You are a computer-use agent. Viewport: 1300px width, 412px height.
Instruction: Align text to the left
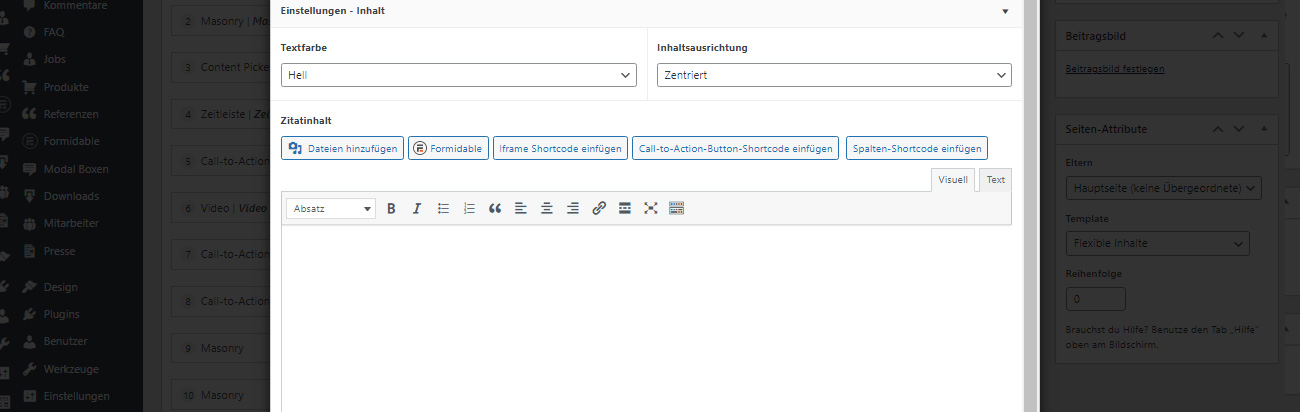pyautogui.click(x=521, y=208)
